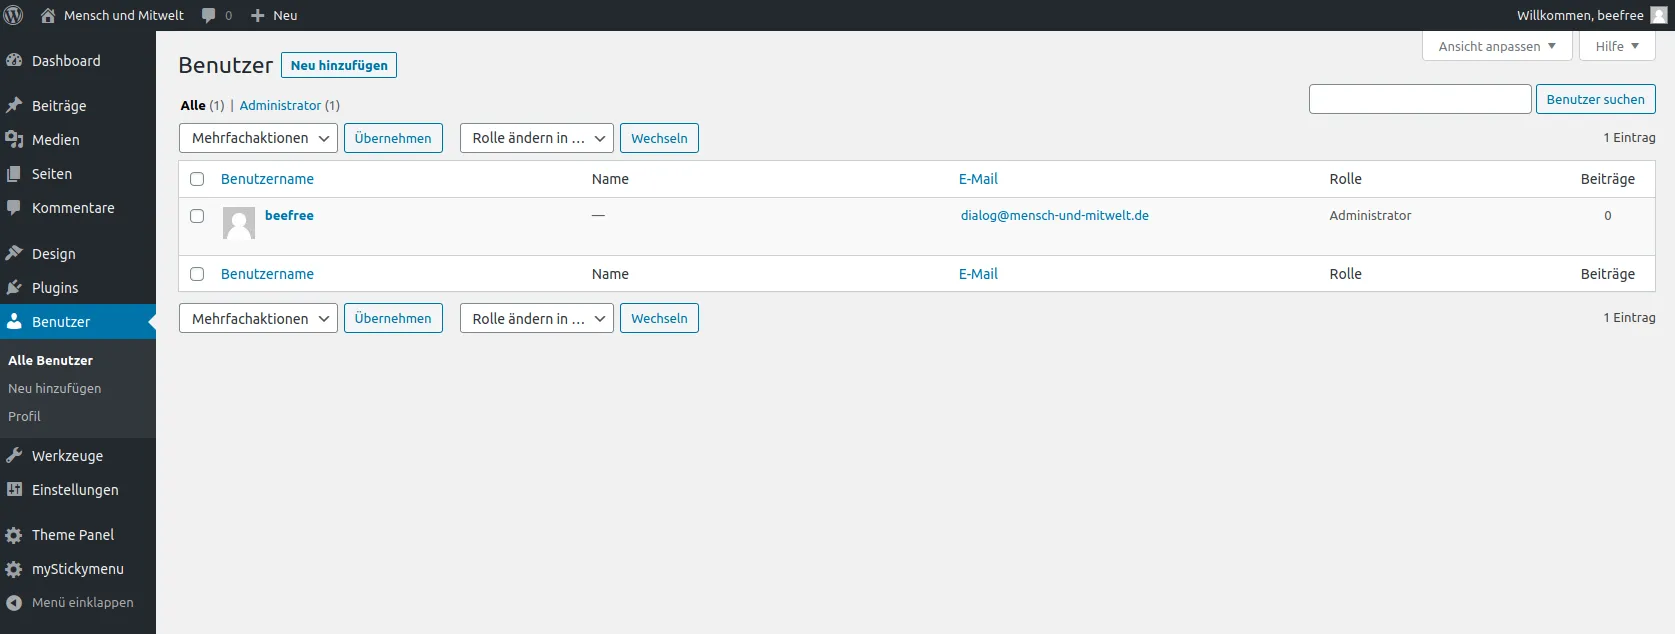Screen dimensions: 1675x634
Task: Select the checkbox for user beefree
Action: click(197, 216)
